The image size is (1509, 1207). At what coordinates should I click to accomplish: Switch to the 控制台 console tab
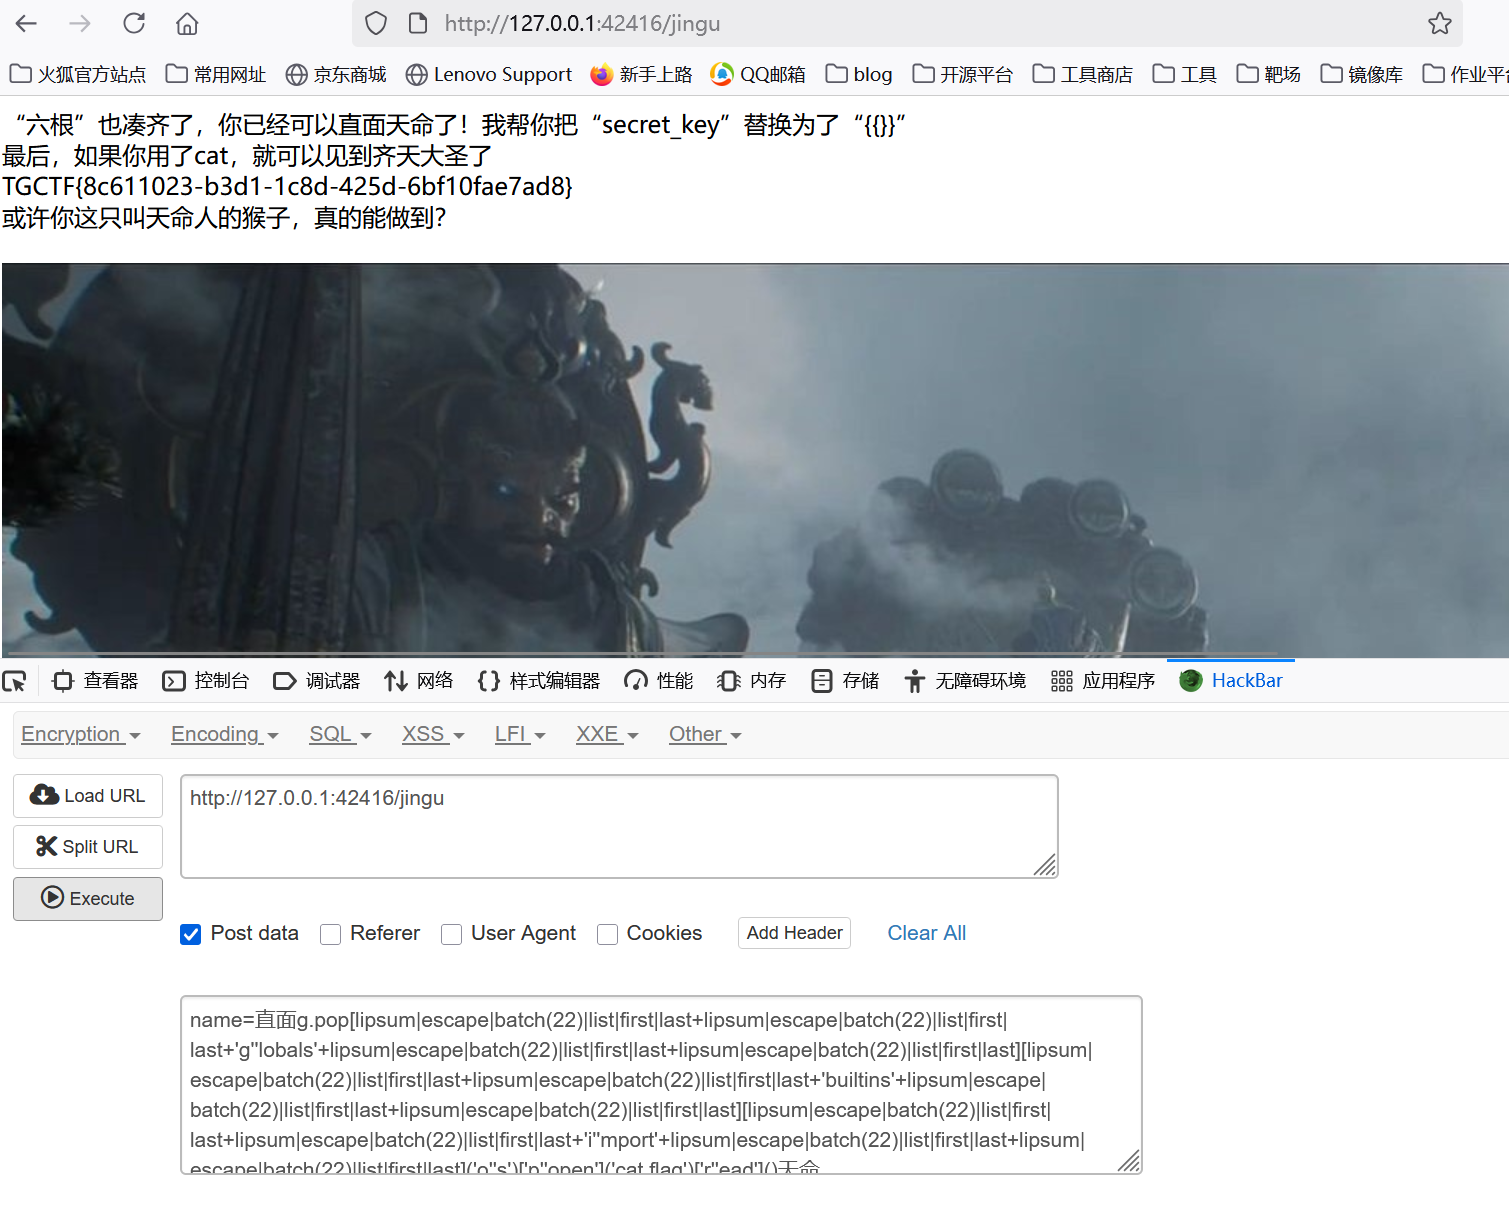pyautogui.click(x=206, y=681)
